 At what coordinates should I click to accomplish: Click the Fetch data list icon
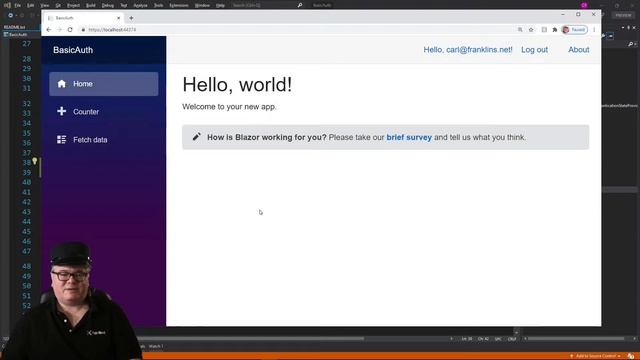coord(62,140)
